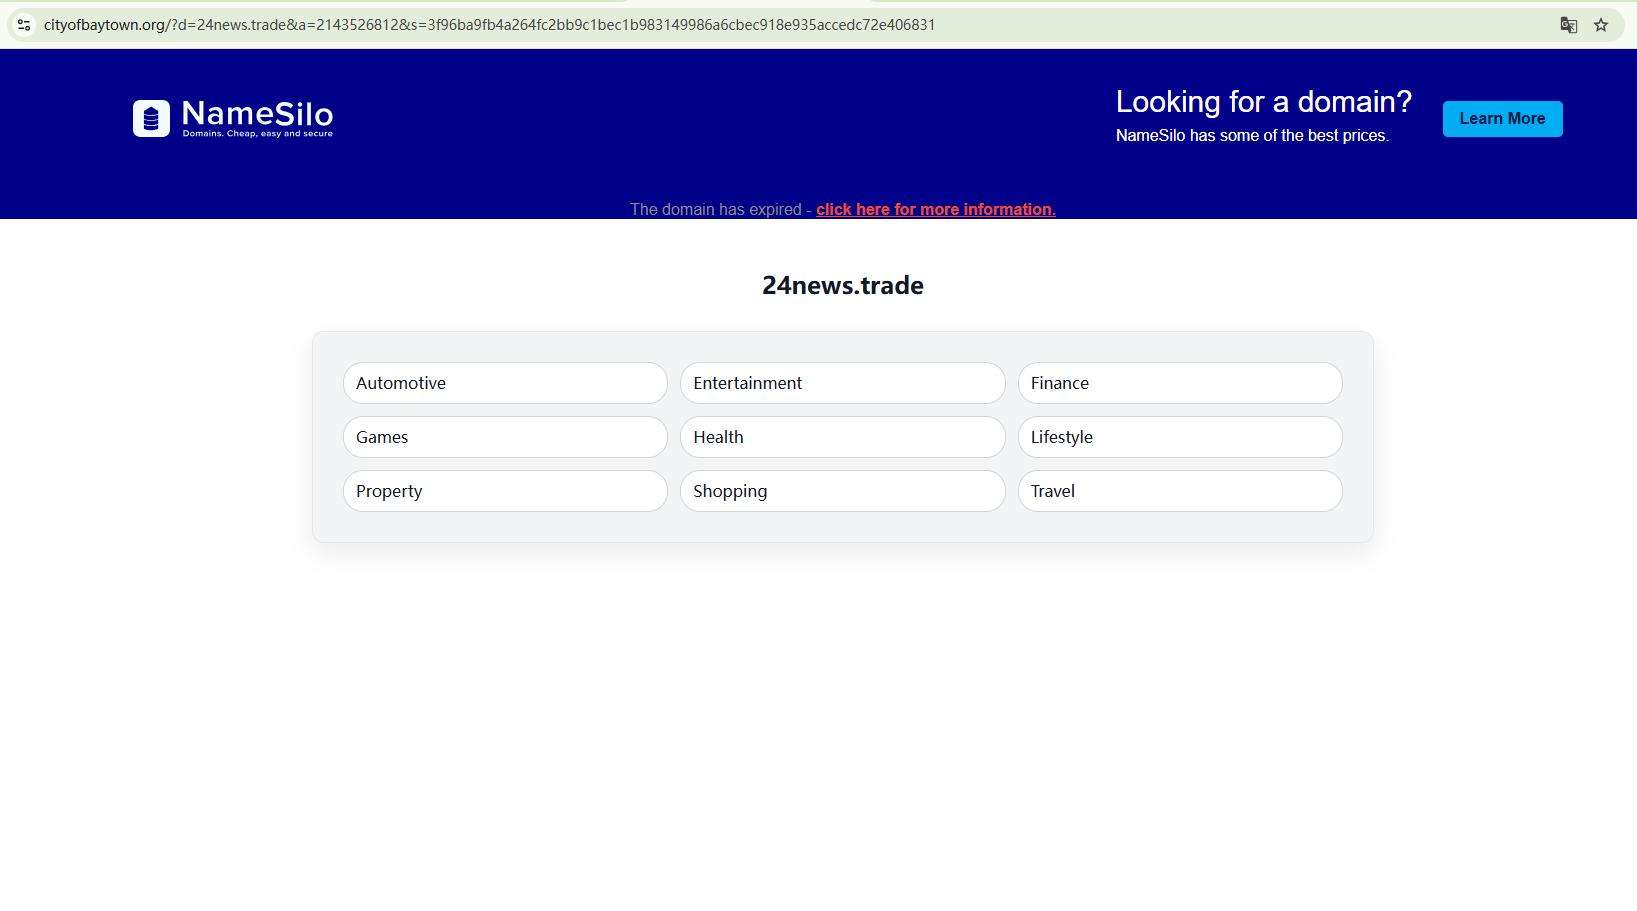This screenshot has height=911, width=1637.
Task: Click the NameSilo logo
Action: tap(233, 118)
